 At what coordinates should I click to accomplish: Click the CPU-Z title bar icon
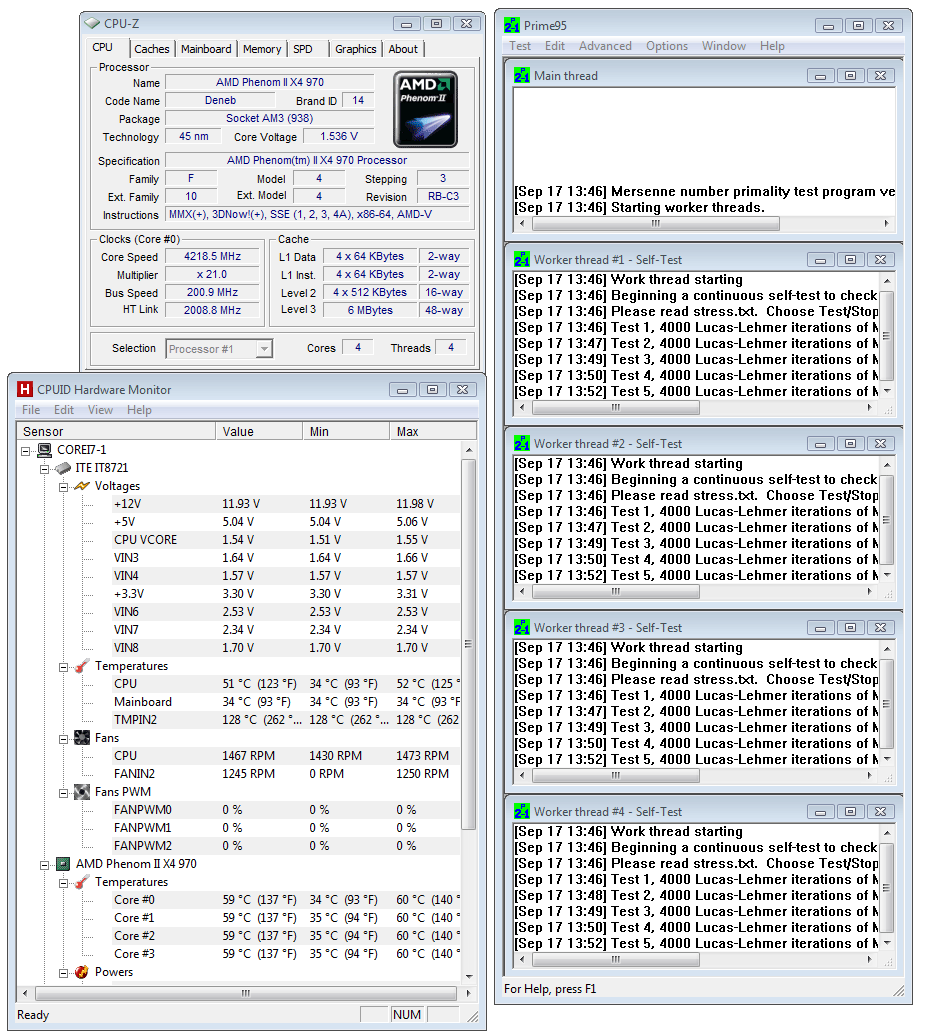[x=93, y=23]
